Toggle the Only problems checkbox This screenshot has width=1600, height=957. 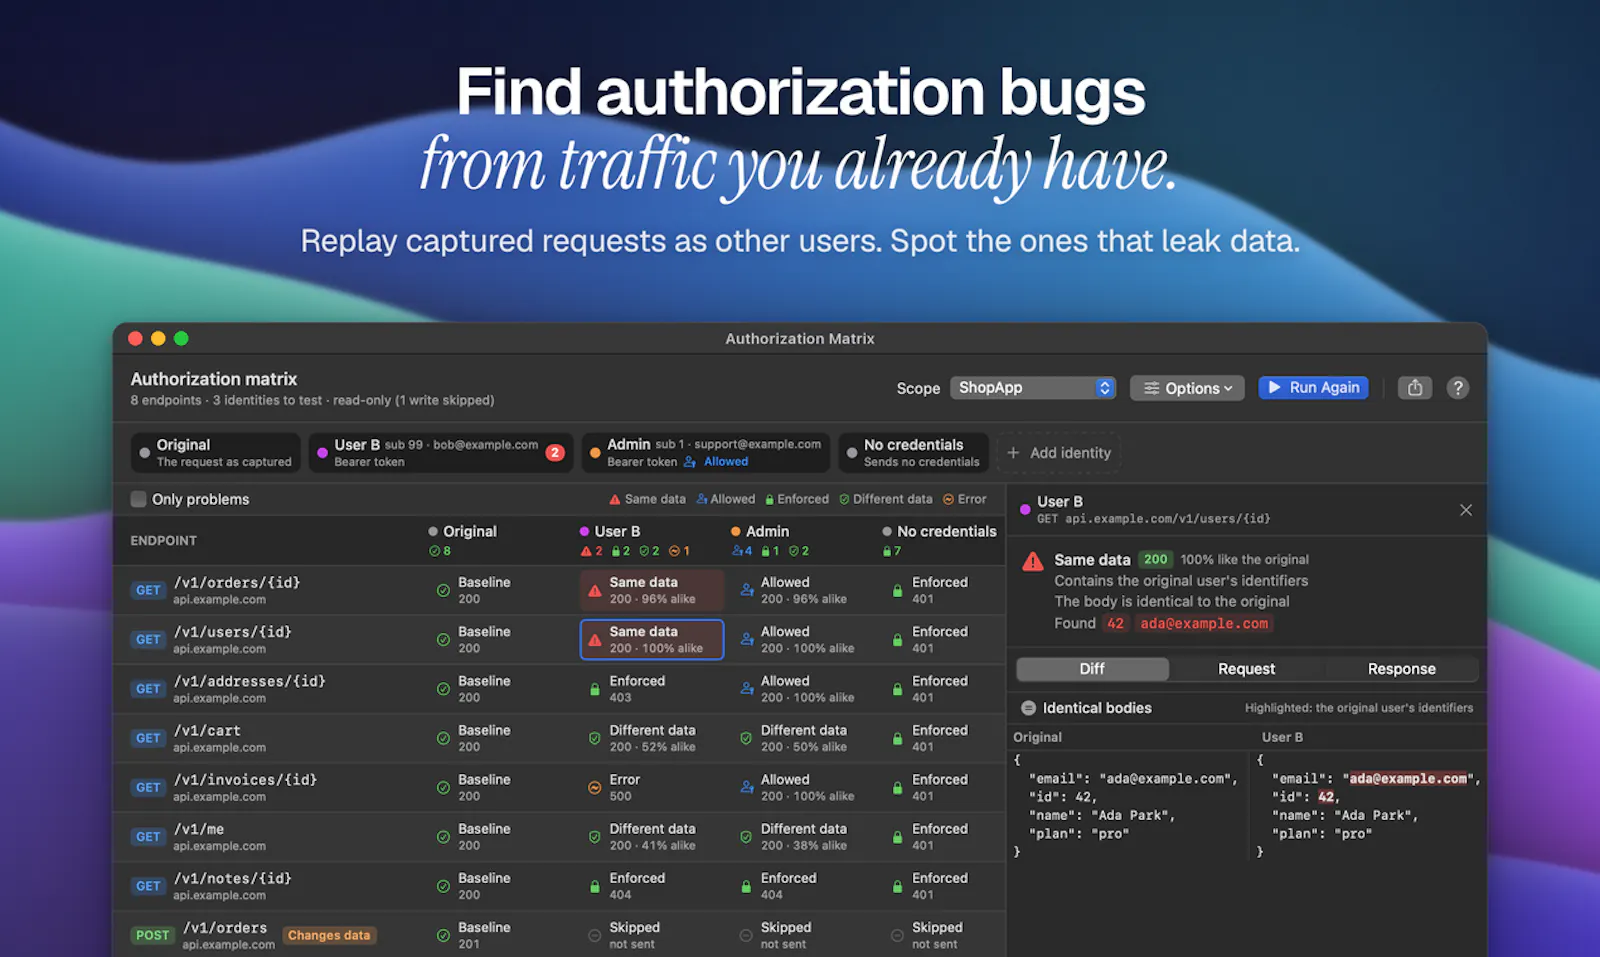coord(139,499)
